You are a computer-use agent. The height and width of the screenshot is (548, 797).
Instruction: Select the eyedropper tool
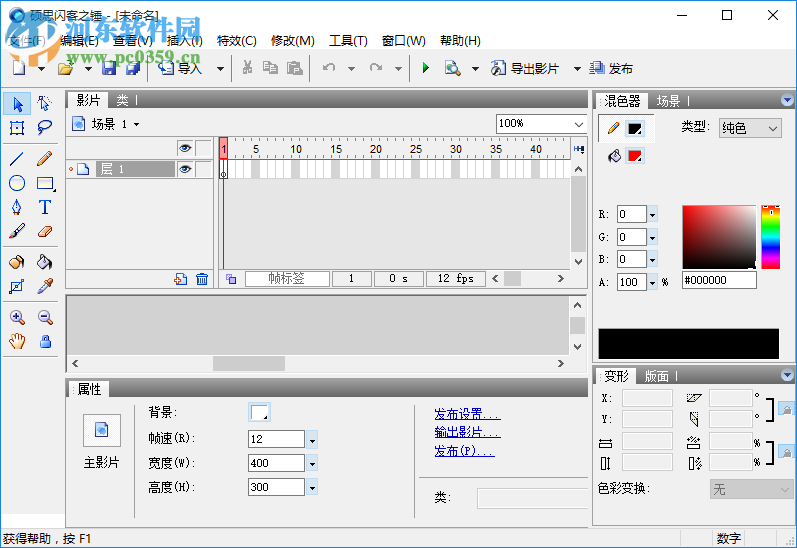[x=45, y=286]
